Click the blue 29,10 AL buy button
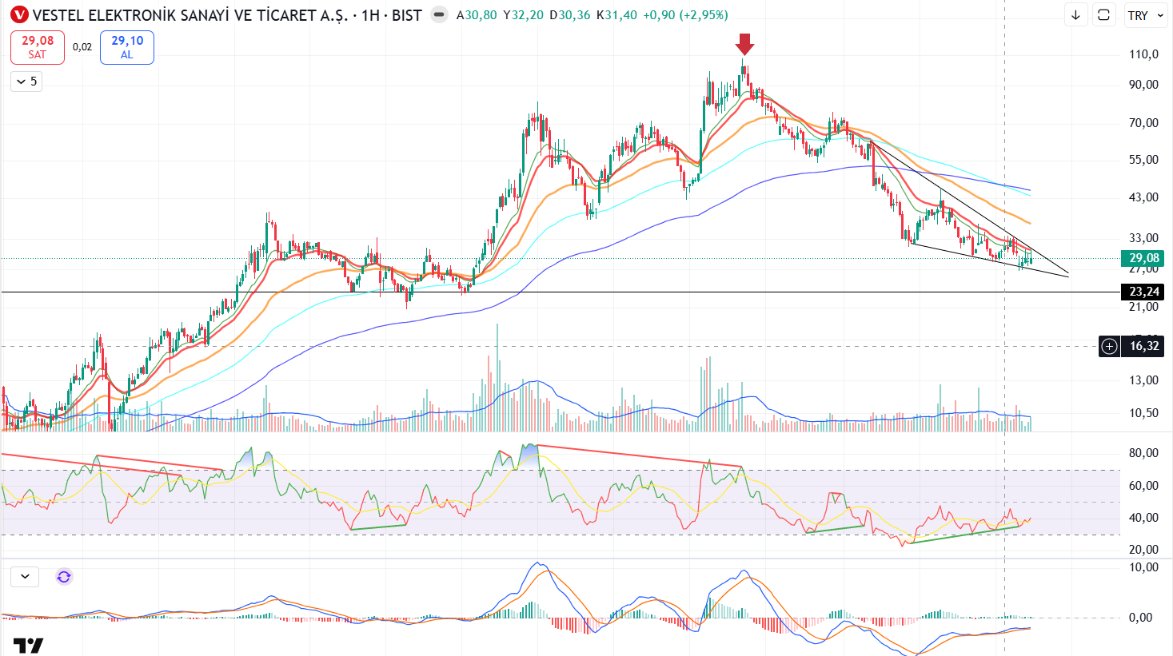Screen dimensions: 1173x656 tap(127, 47)
